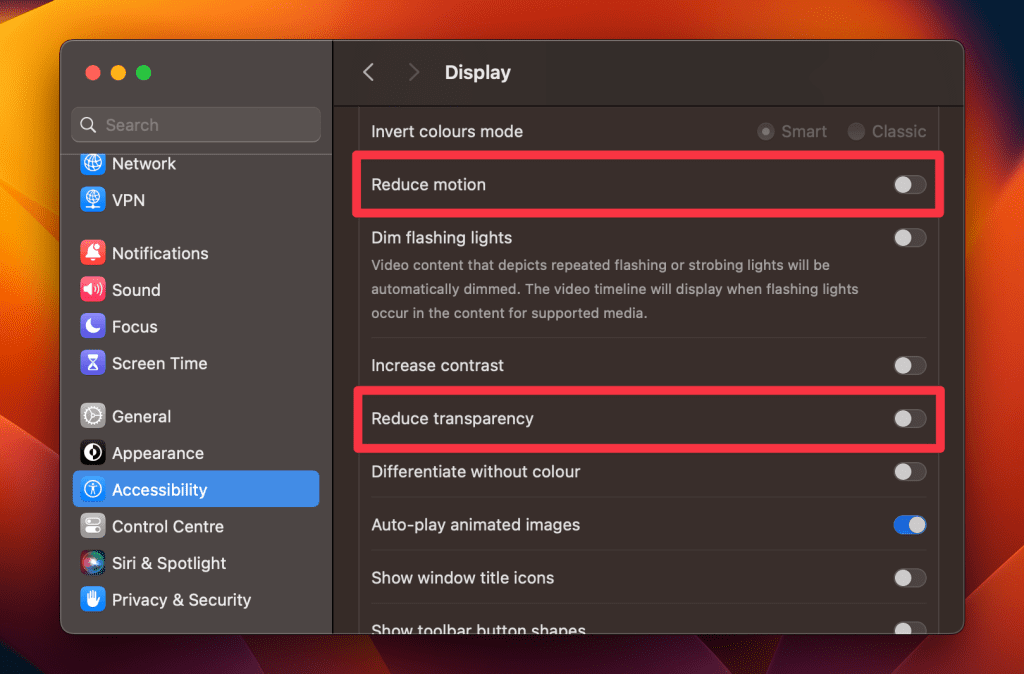Go back using the left chevron
1024x674 pixels.
pos(368,72)
